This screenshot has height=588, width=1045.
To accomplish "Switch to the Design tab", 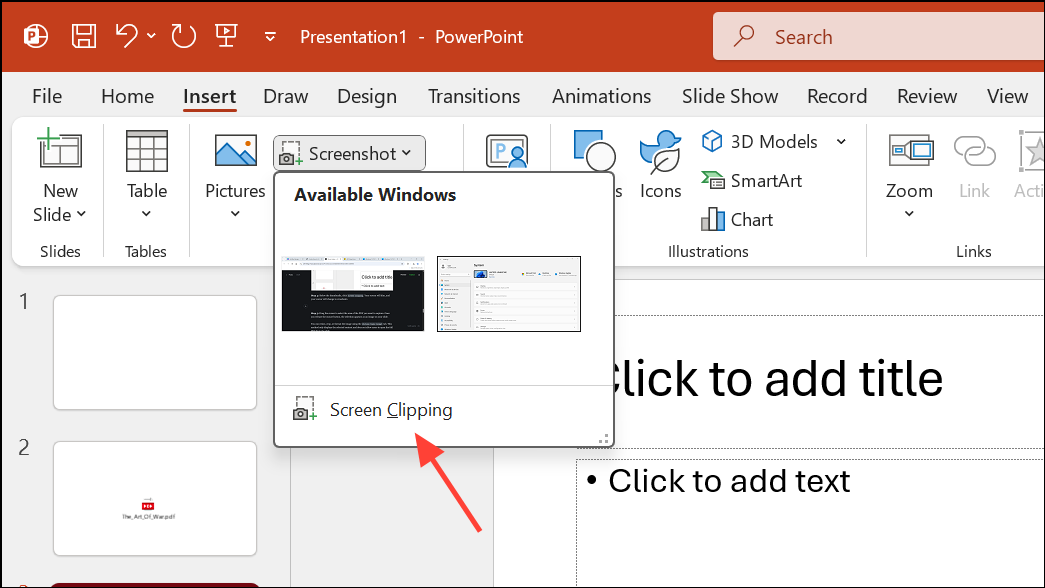I will pos(367,96).
